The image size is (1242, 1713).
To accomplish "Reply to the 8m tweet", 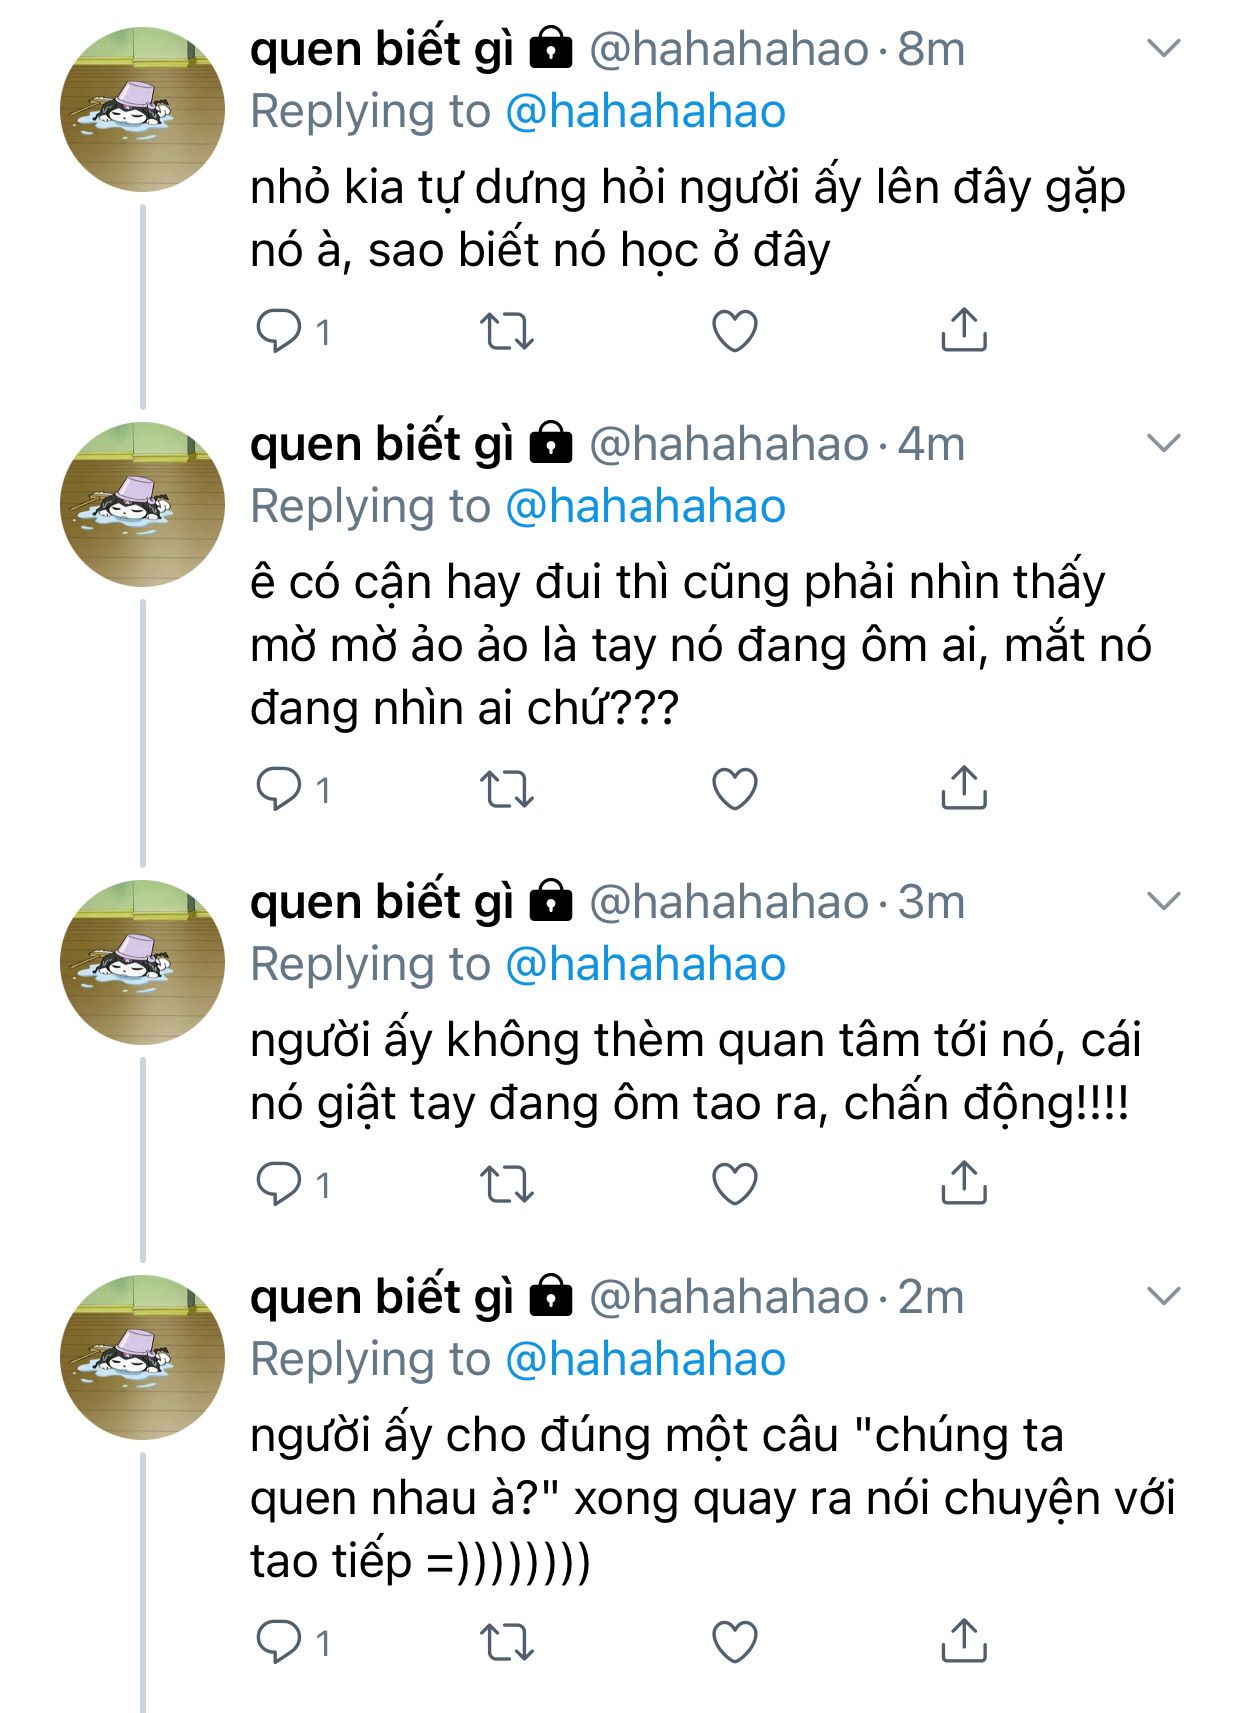I will click(x=279, y=331).
